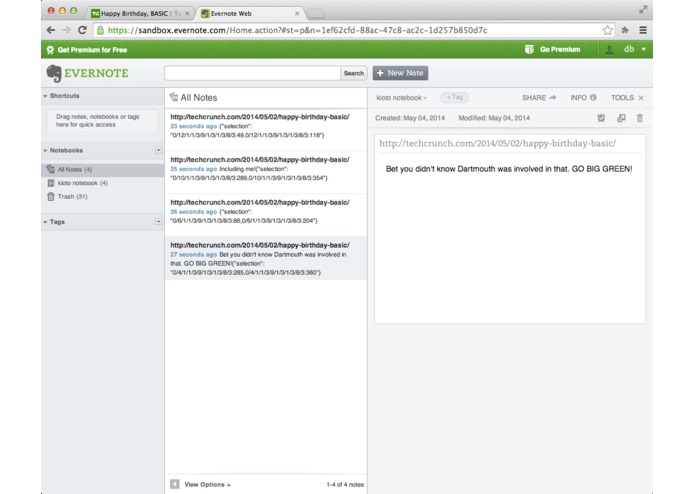The height and width of the screenshot is (494, 695).
Task: Collapse the Notebooks section triangle
Action: coord(45,151)
